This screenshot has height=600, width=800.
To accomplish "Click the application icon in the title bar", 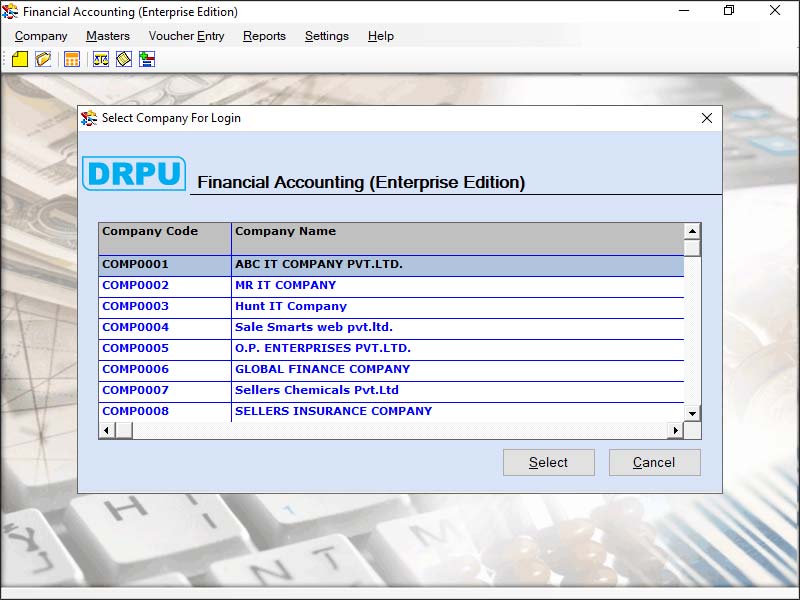I will tap(10, 11).
